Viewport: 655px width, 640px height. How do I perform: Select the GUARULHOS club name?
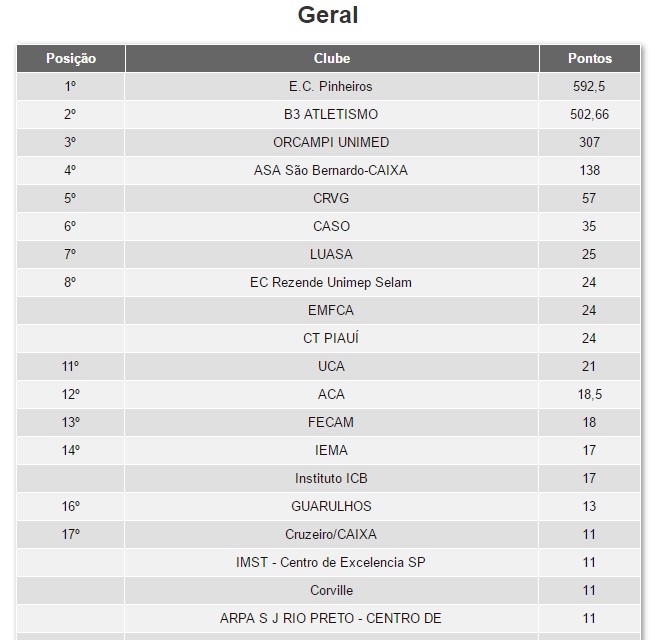click(x=331, y=507)
